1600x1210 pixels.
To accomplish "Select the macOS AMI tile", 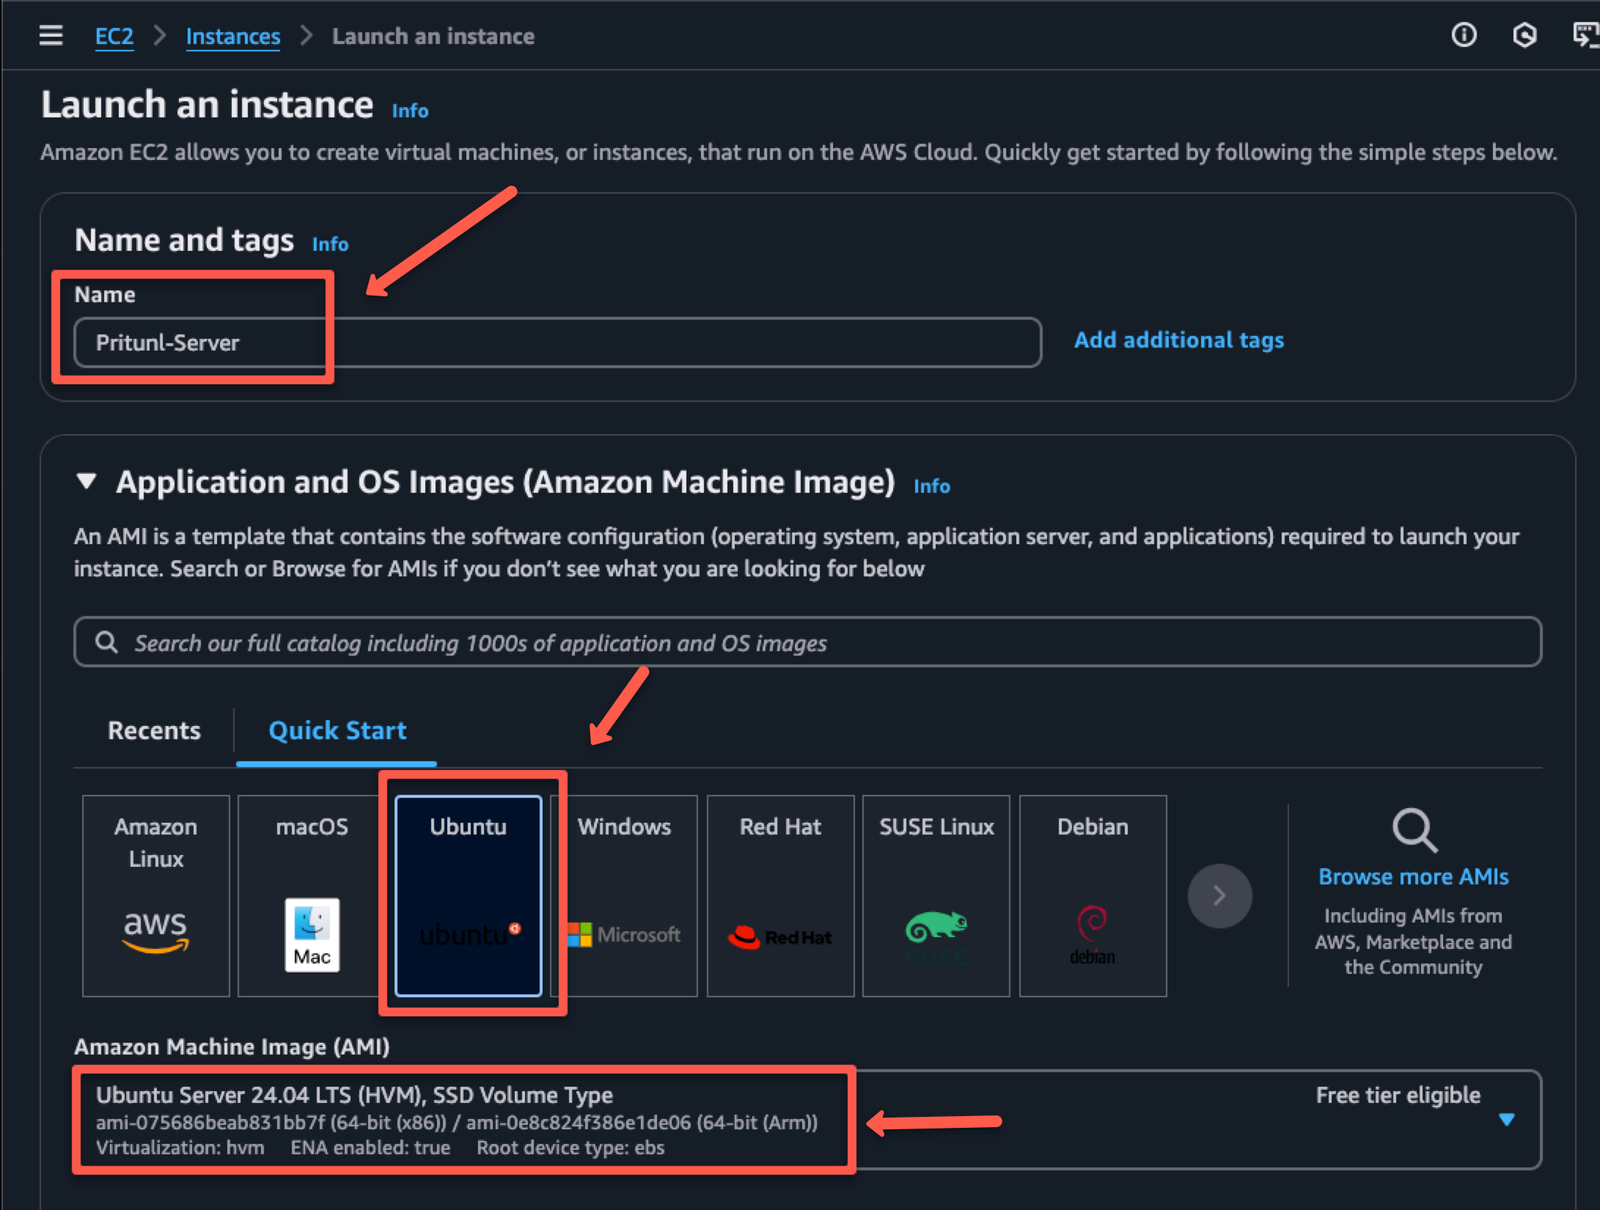I will 311,895.
